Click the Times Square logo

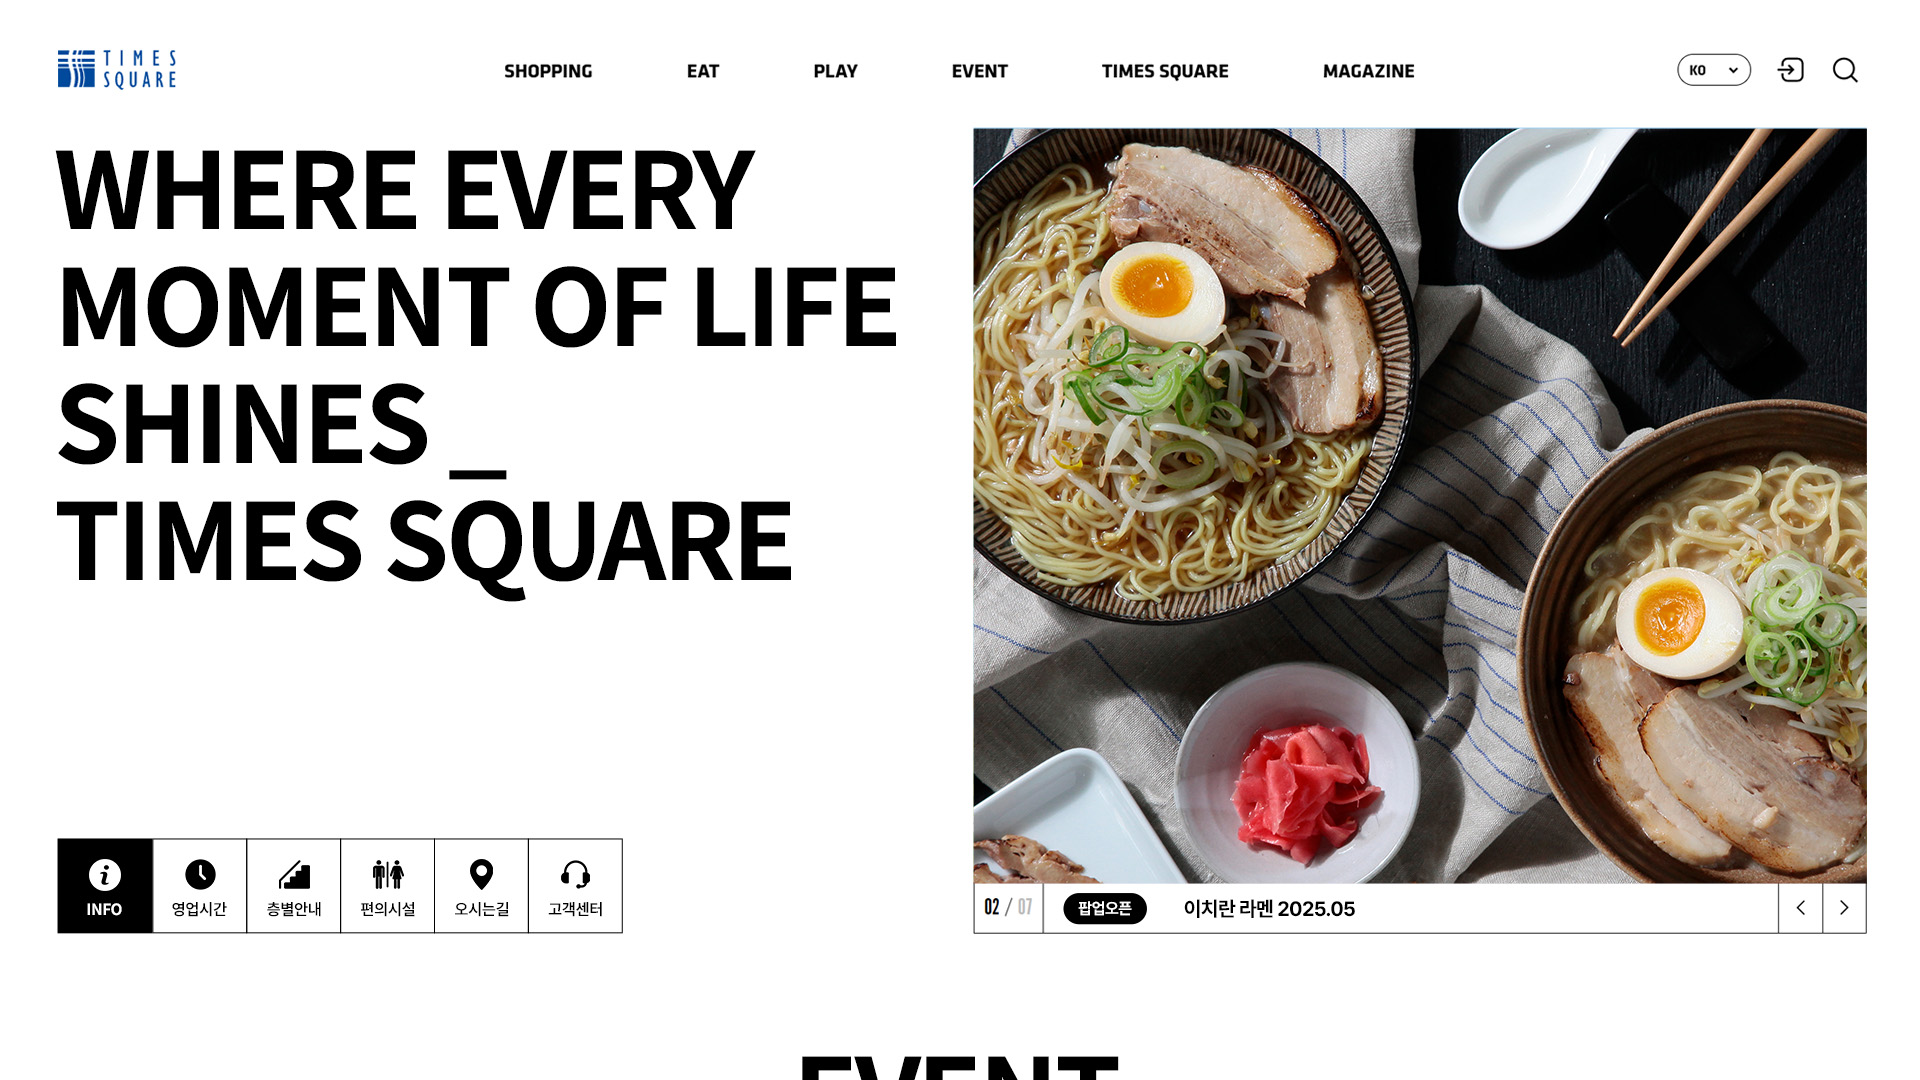(117, 69)
